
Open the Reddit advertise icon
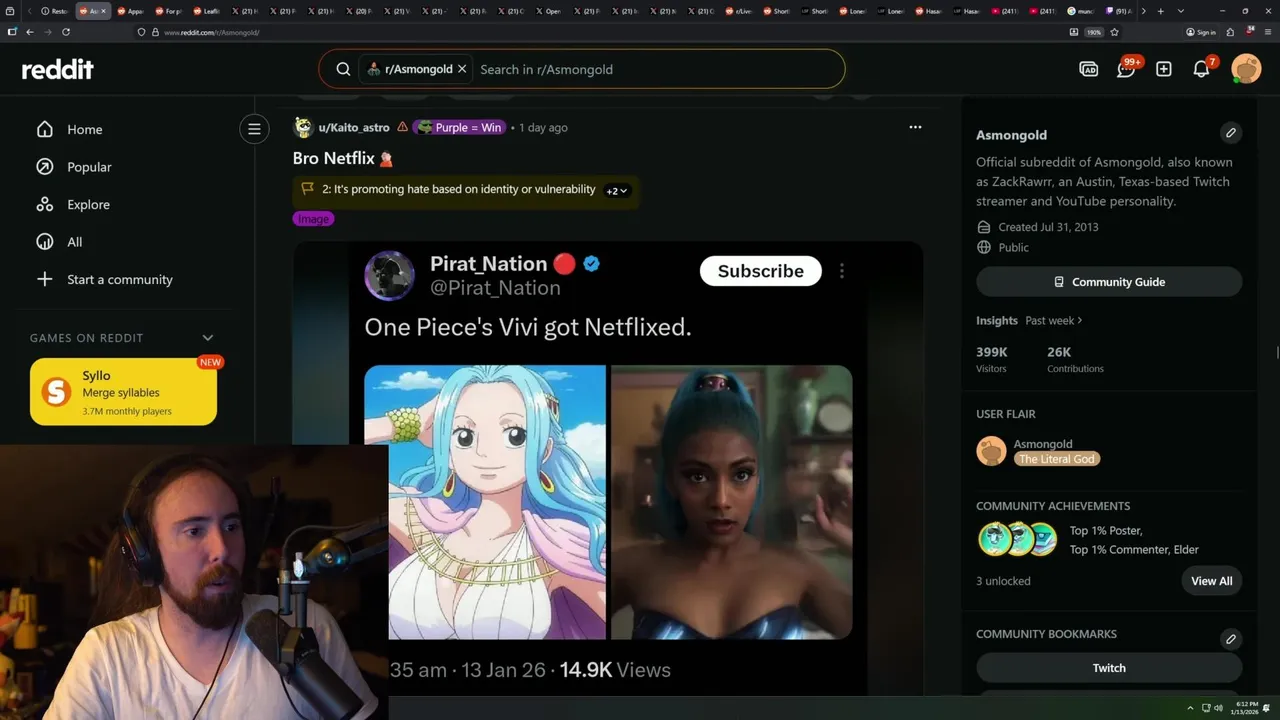pos(1089,69)
